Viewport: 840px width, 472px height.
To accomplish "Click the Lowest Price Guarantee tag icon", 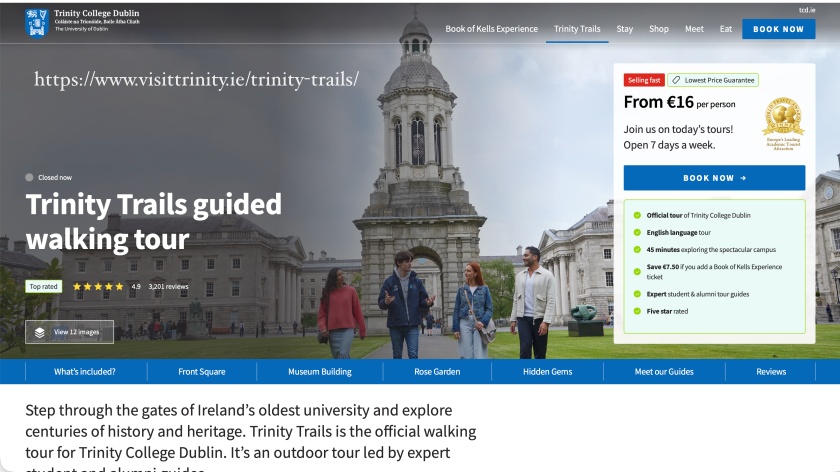I will [676, 80].
